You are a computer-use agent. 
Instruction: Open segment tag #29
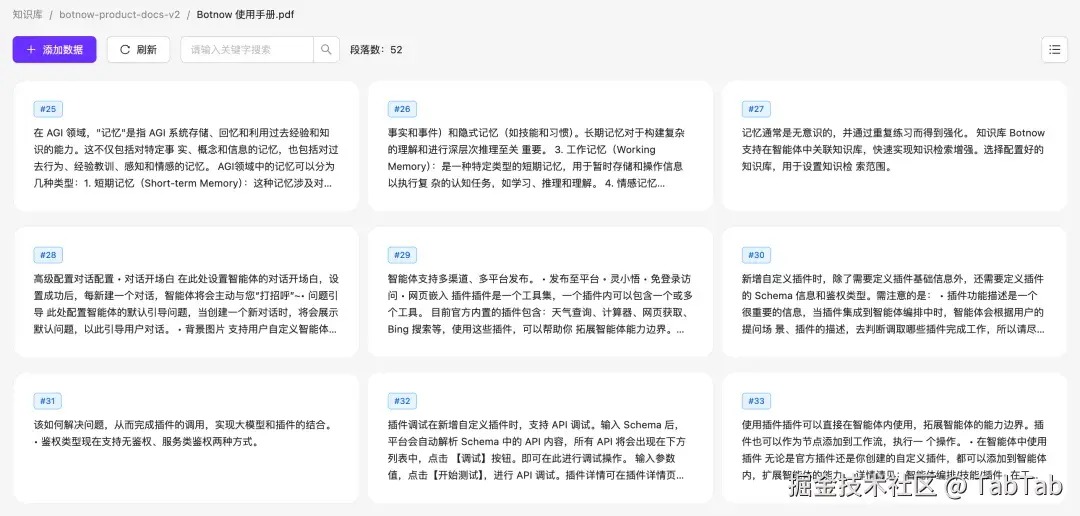pyautogui.click(x=402, y=255)
